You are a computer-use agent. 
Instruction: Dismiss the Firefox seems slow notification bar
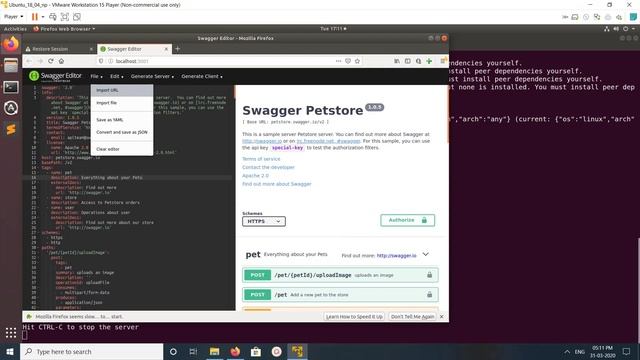pos(442,316)
